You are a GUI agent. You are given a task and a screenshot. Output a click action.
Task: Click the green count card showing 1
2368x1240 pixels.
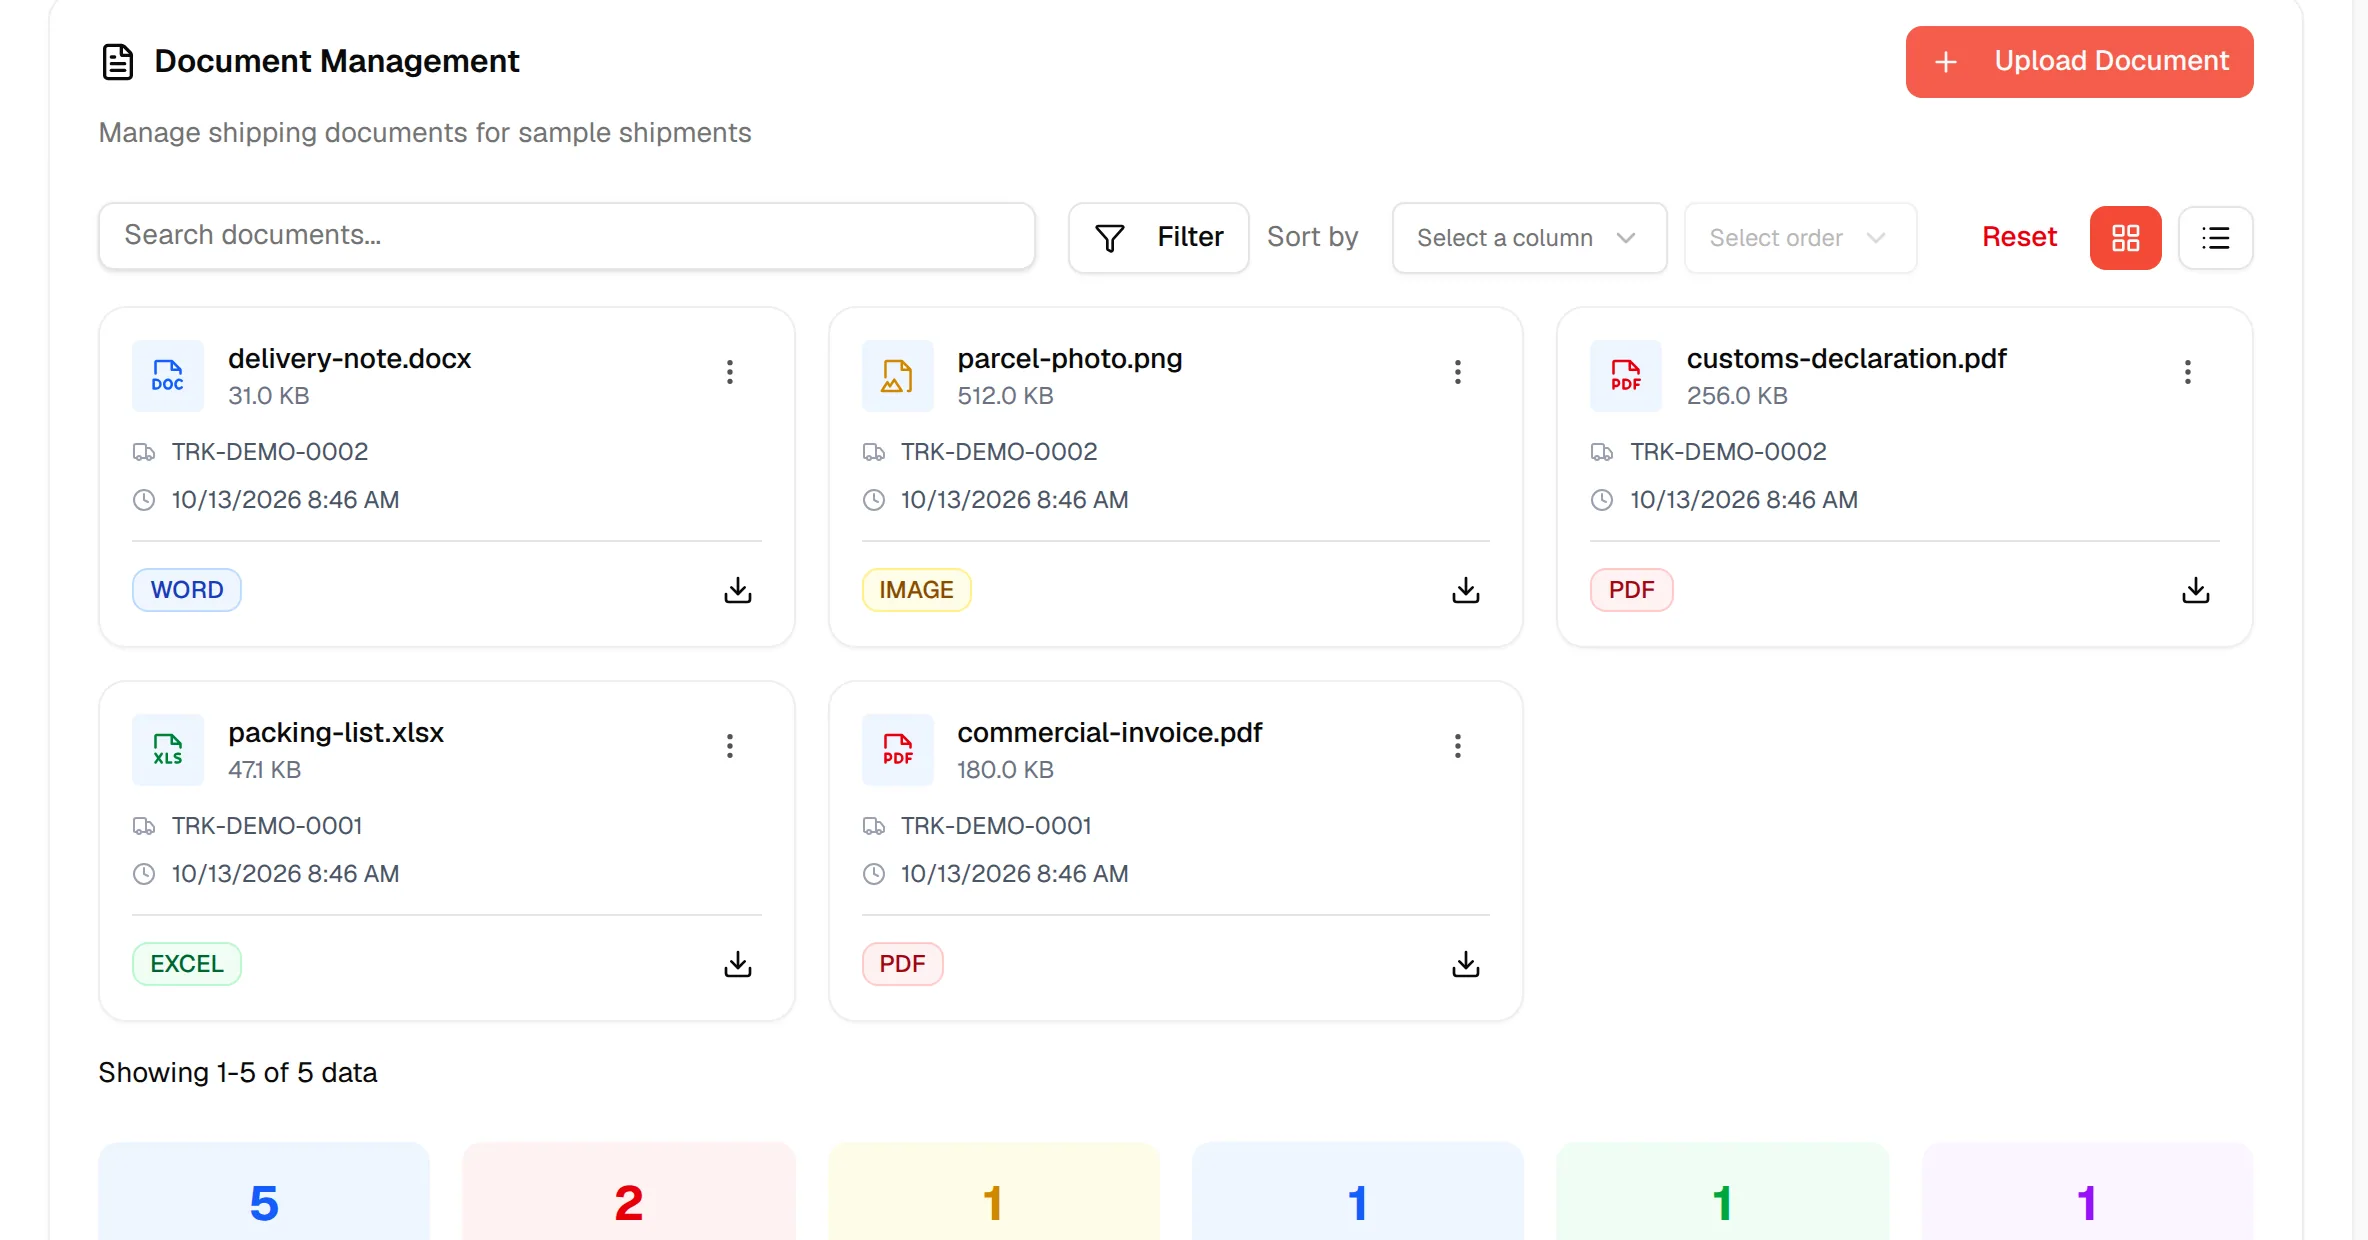click(x=1722, y=1192)
